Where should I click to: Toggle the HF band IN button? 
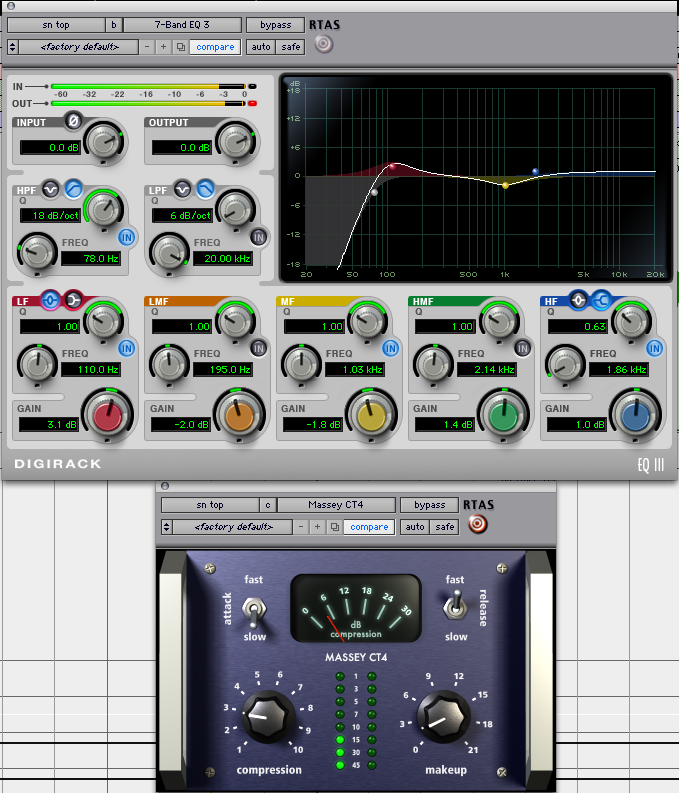click(654, 348)
